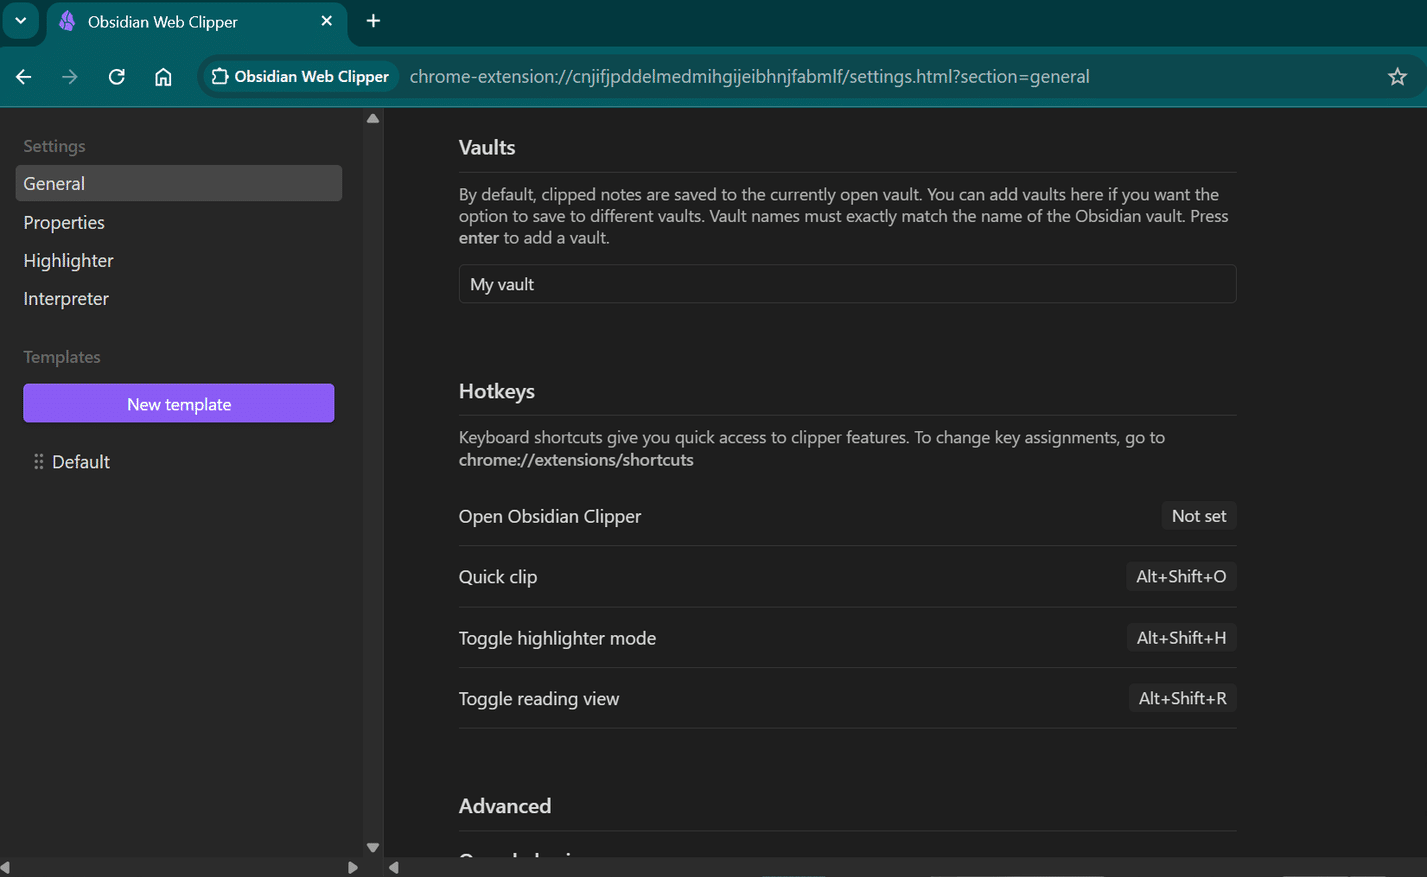Click the chrome://extensions/shortcuts text

[576, 460]
